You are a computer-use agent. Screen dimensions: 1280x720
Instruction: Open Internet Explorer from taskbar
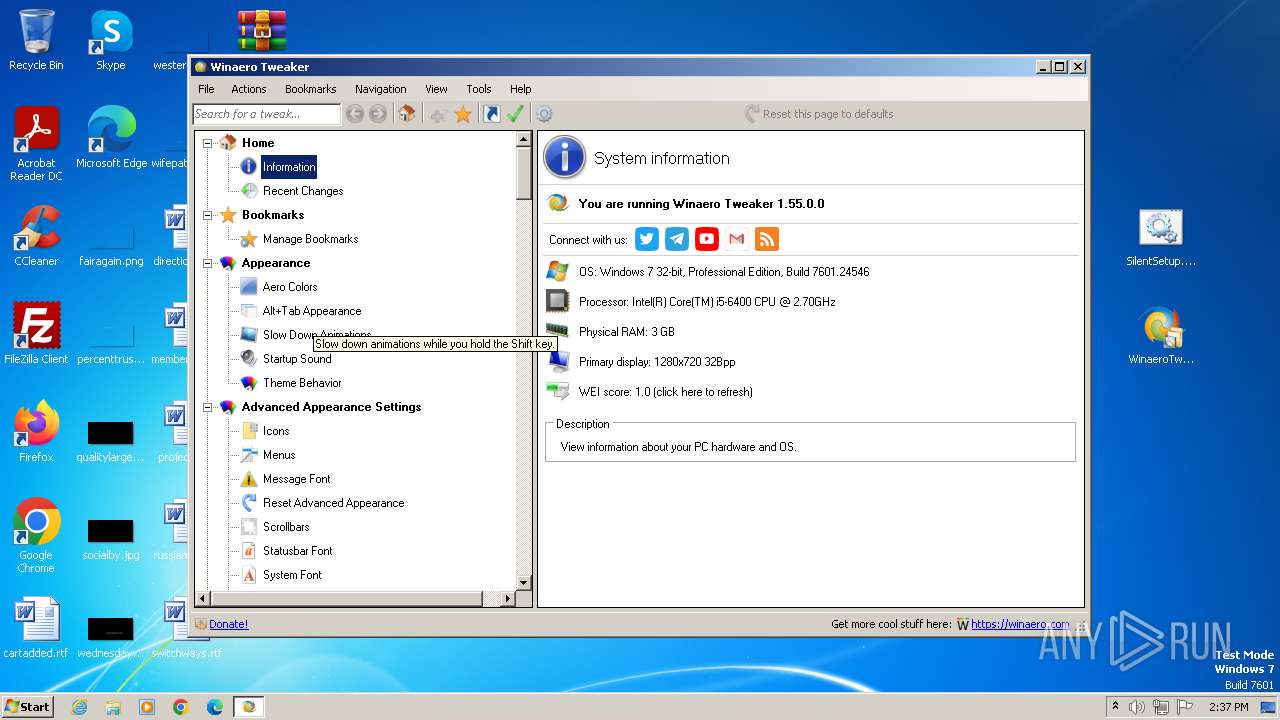pos(79,707)
